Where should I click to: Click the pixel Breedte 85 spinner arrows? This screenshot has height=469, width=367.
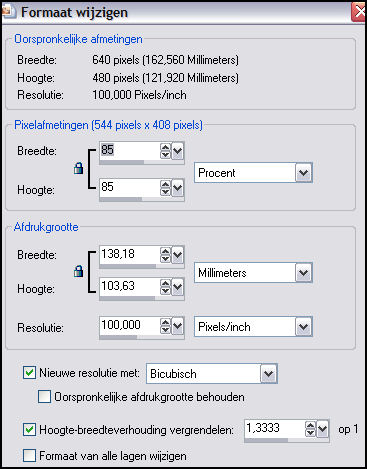point(165,151)
